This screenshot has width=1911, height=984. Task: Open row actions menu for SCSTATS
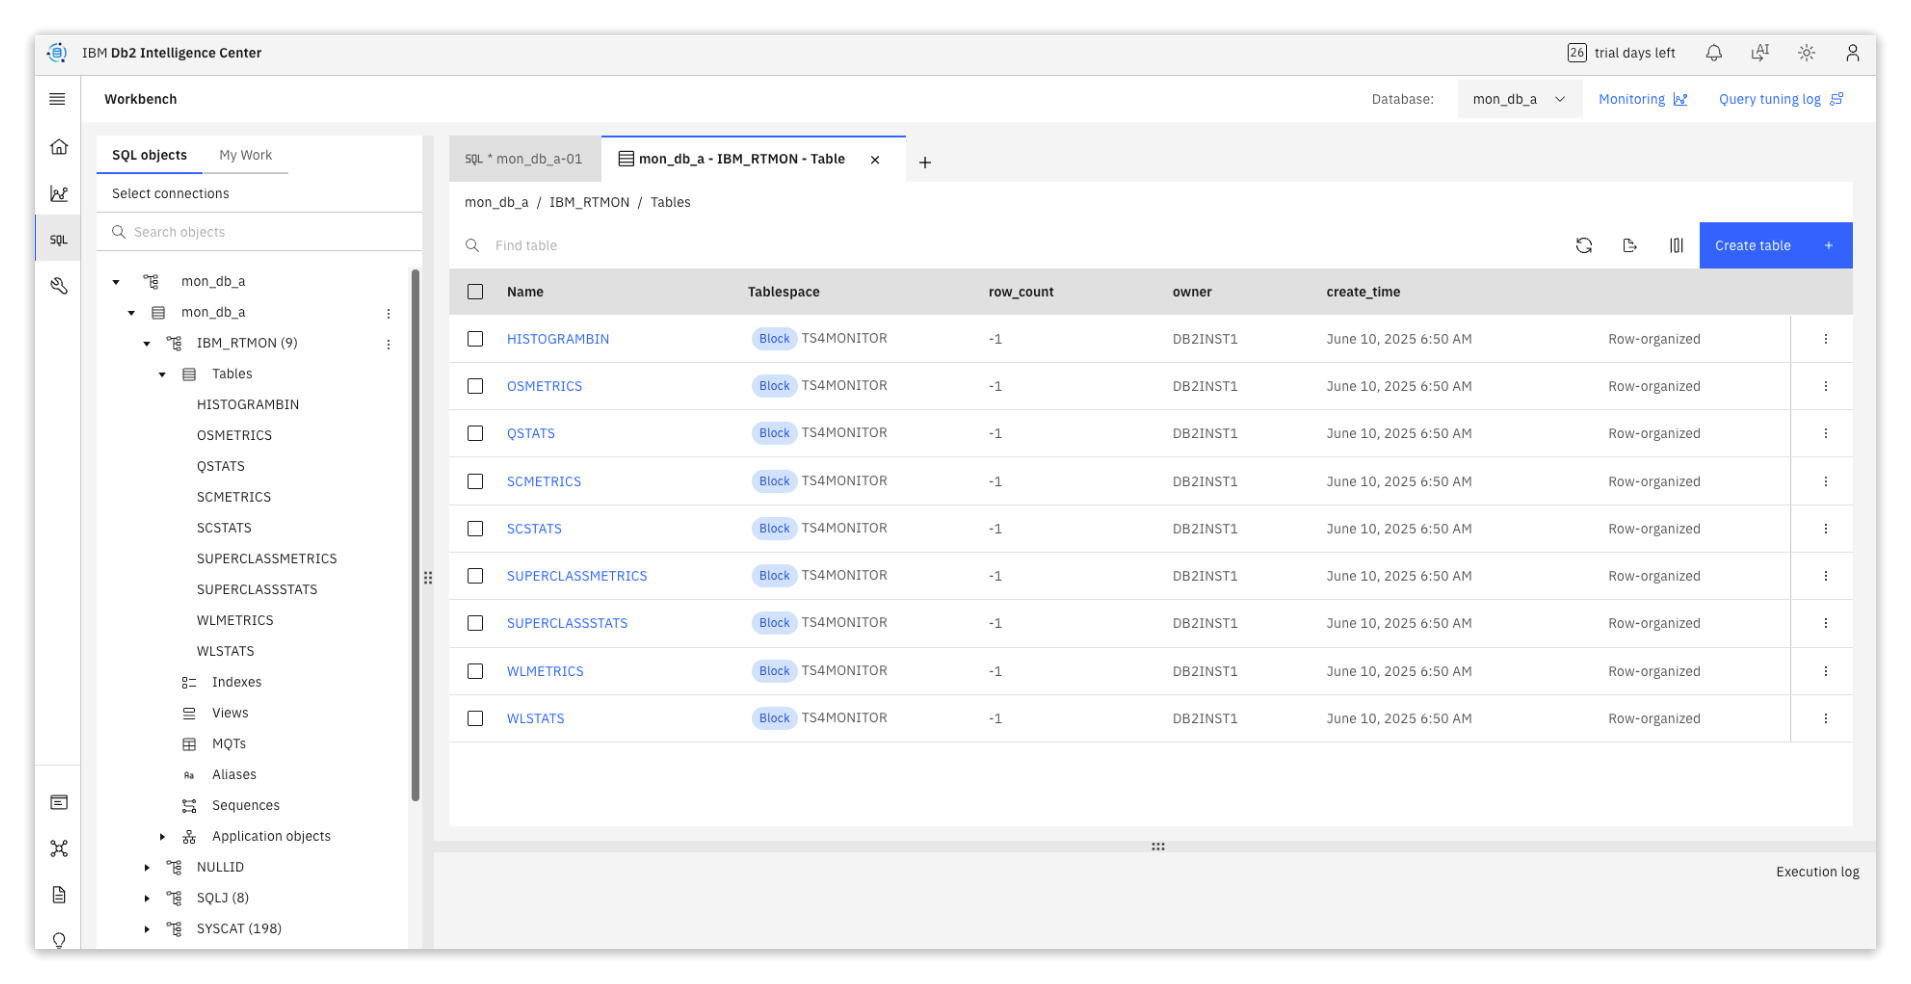pyautogui.click(x=1825, y=528)
